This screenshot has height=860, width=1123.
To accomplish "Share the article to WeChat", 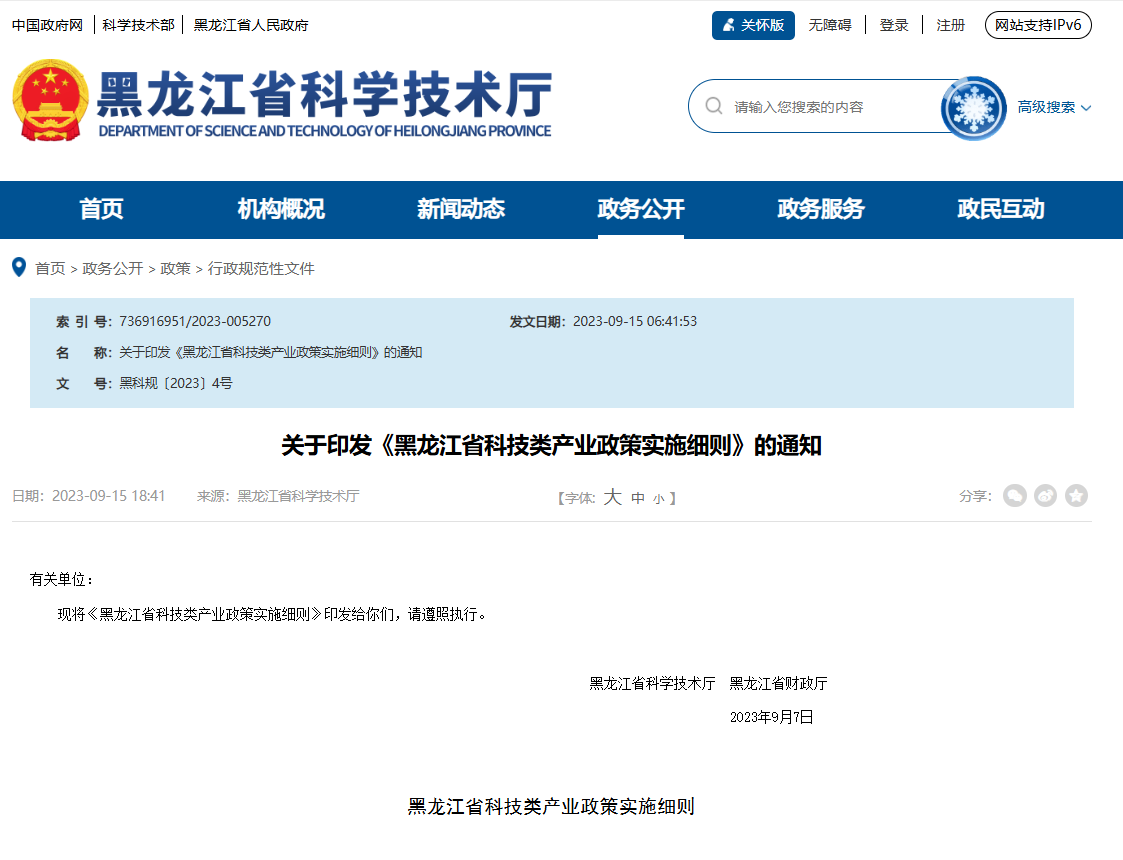I will pos(1014,495).
